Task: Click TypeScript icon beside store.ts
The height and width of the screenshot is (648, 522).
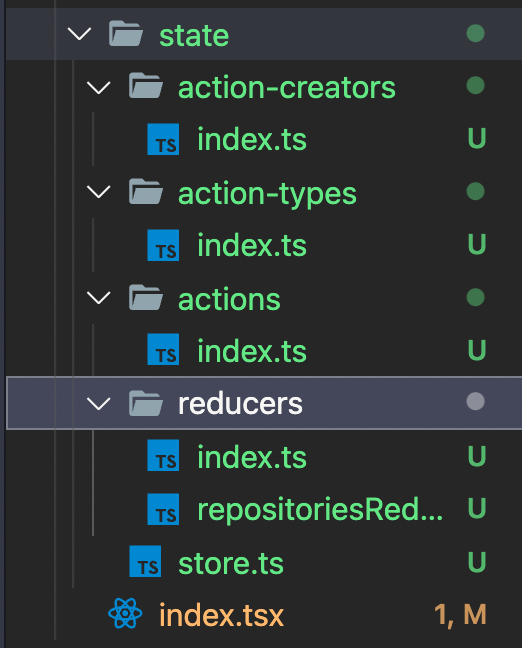Action: click(145, 561)
